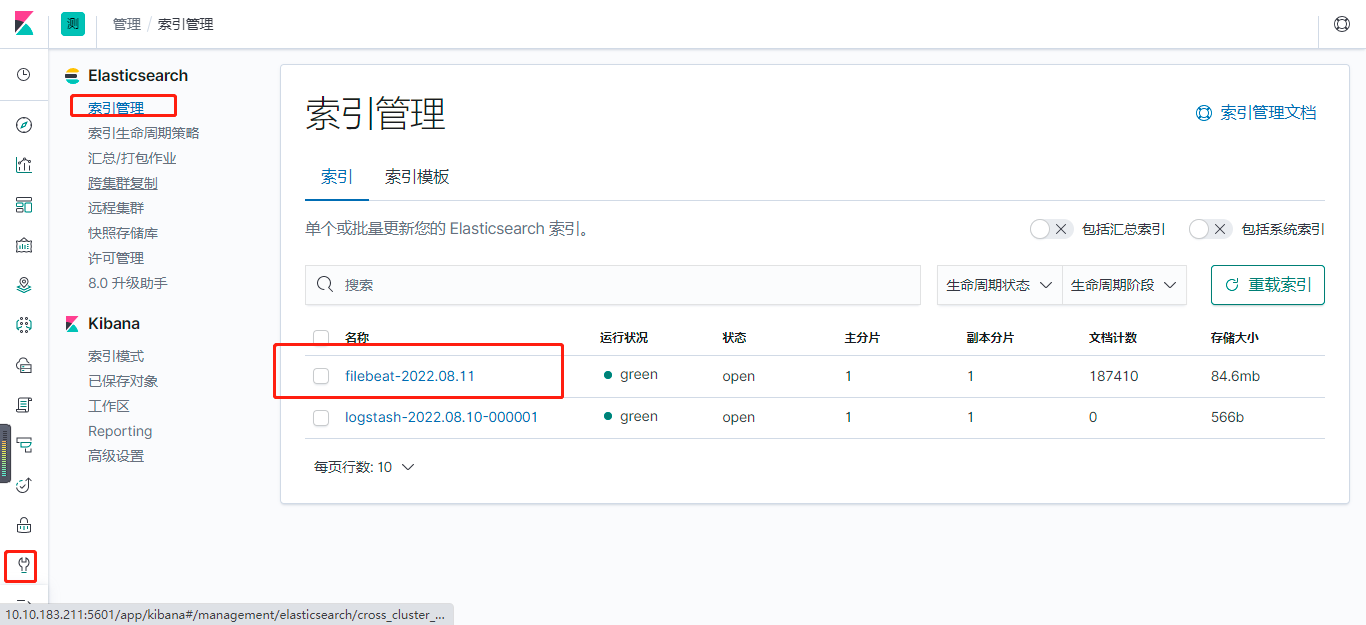This screenshot has width=1366, height=625.
Task: Open the 生命周期阶段 filter dropdown
Action: pos(1124,285)
